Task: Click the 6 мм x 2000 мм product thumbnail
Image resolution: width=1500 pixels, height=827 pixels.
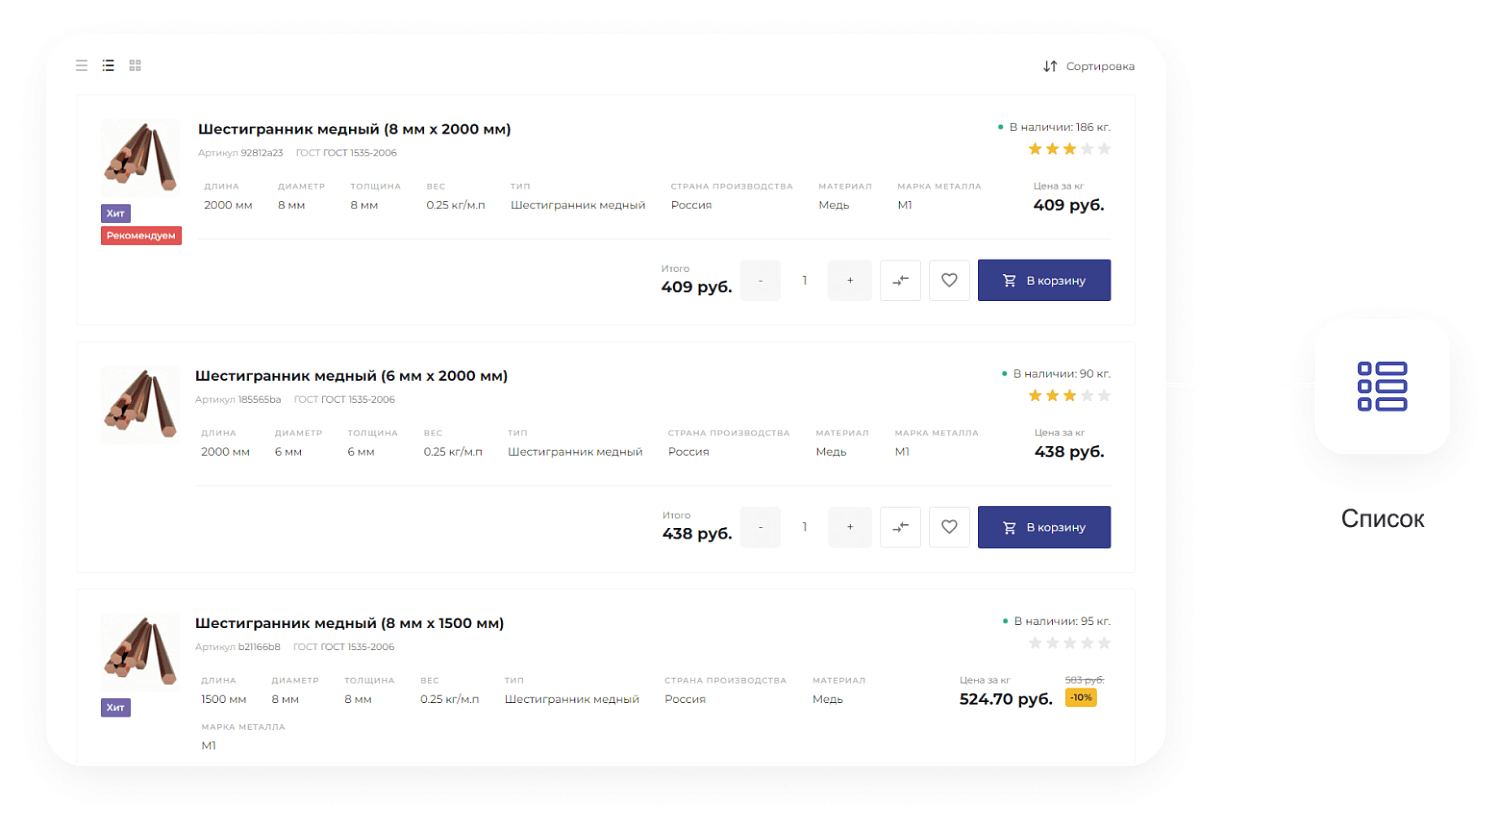Action: click(140, 404)
